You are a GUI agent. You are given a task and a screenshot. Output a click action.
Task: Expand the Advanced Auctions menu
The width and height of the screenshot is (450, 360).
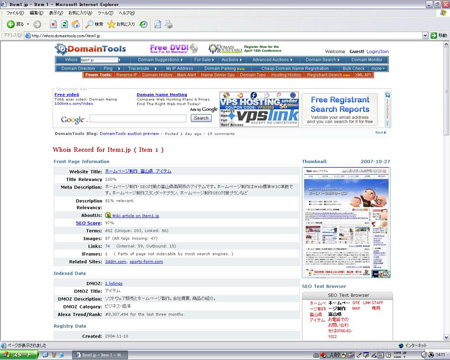tap(272, 60)
